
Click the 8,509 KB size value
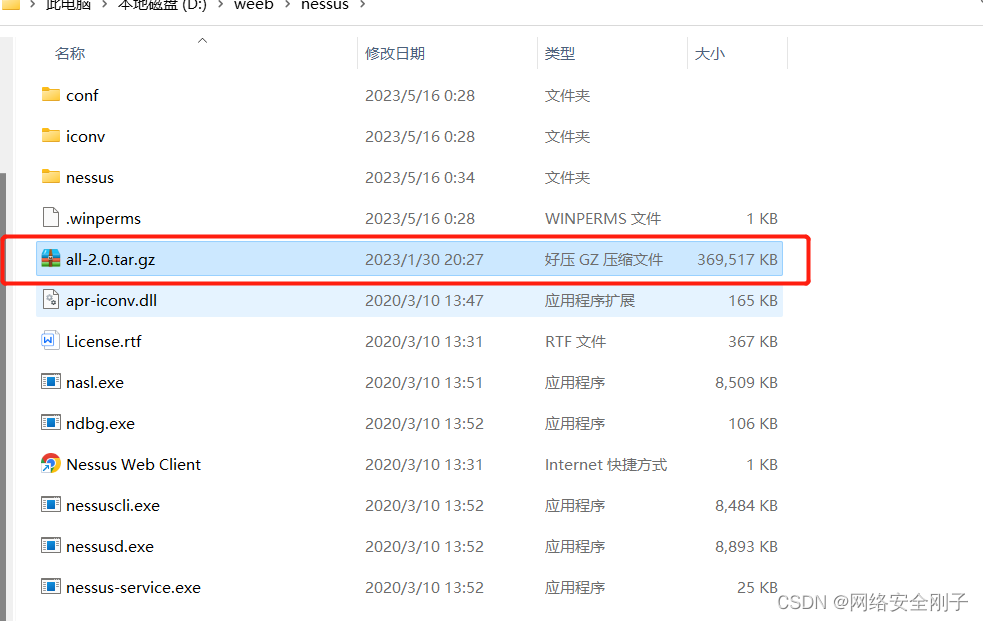(x=747, y=383)
